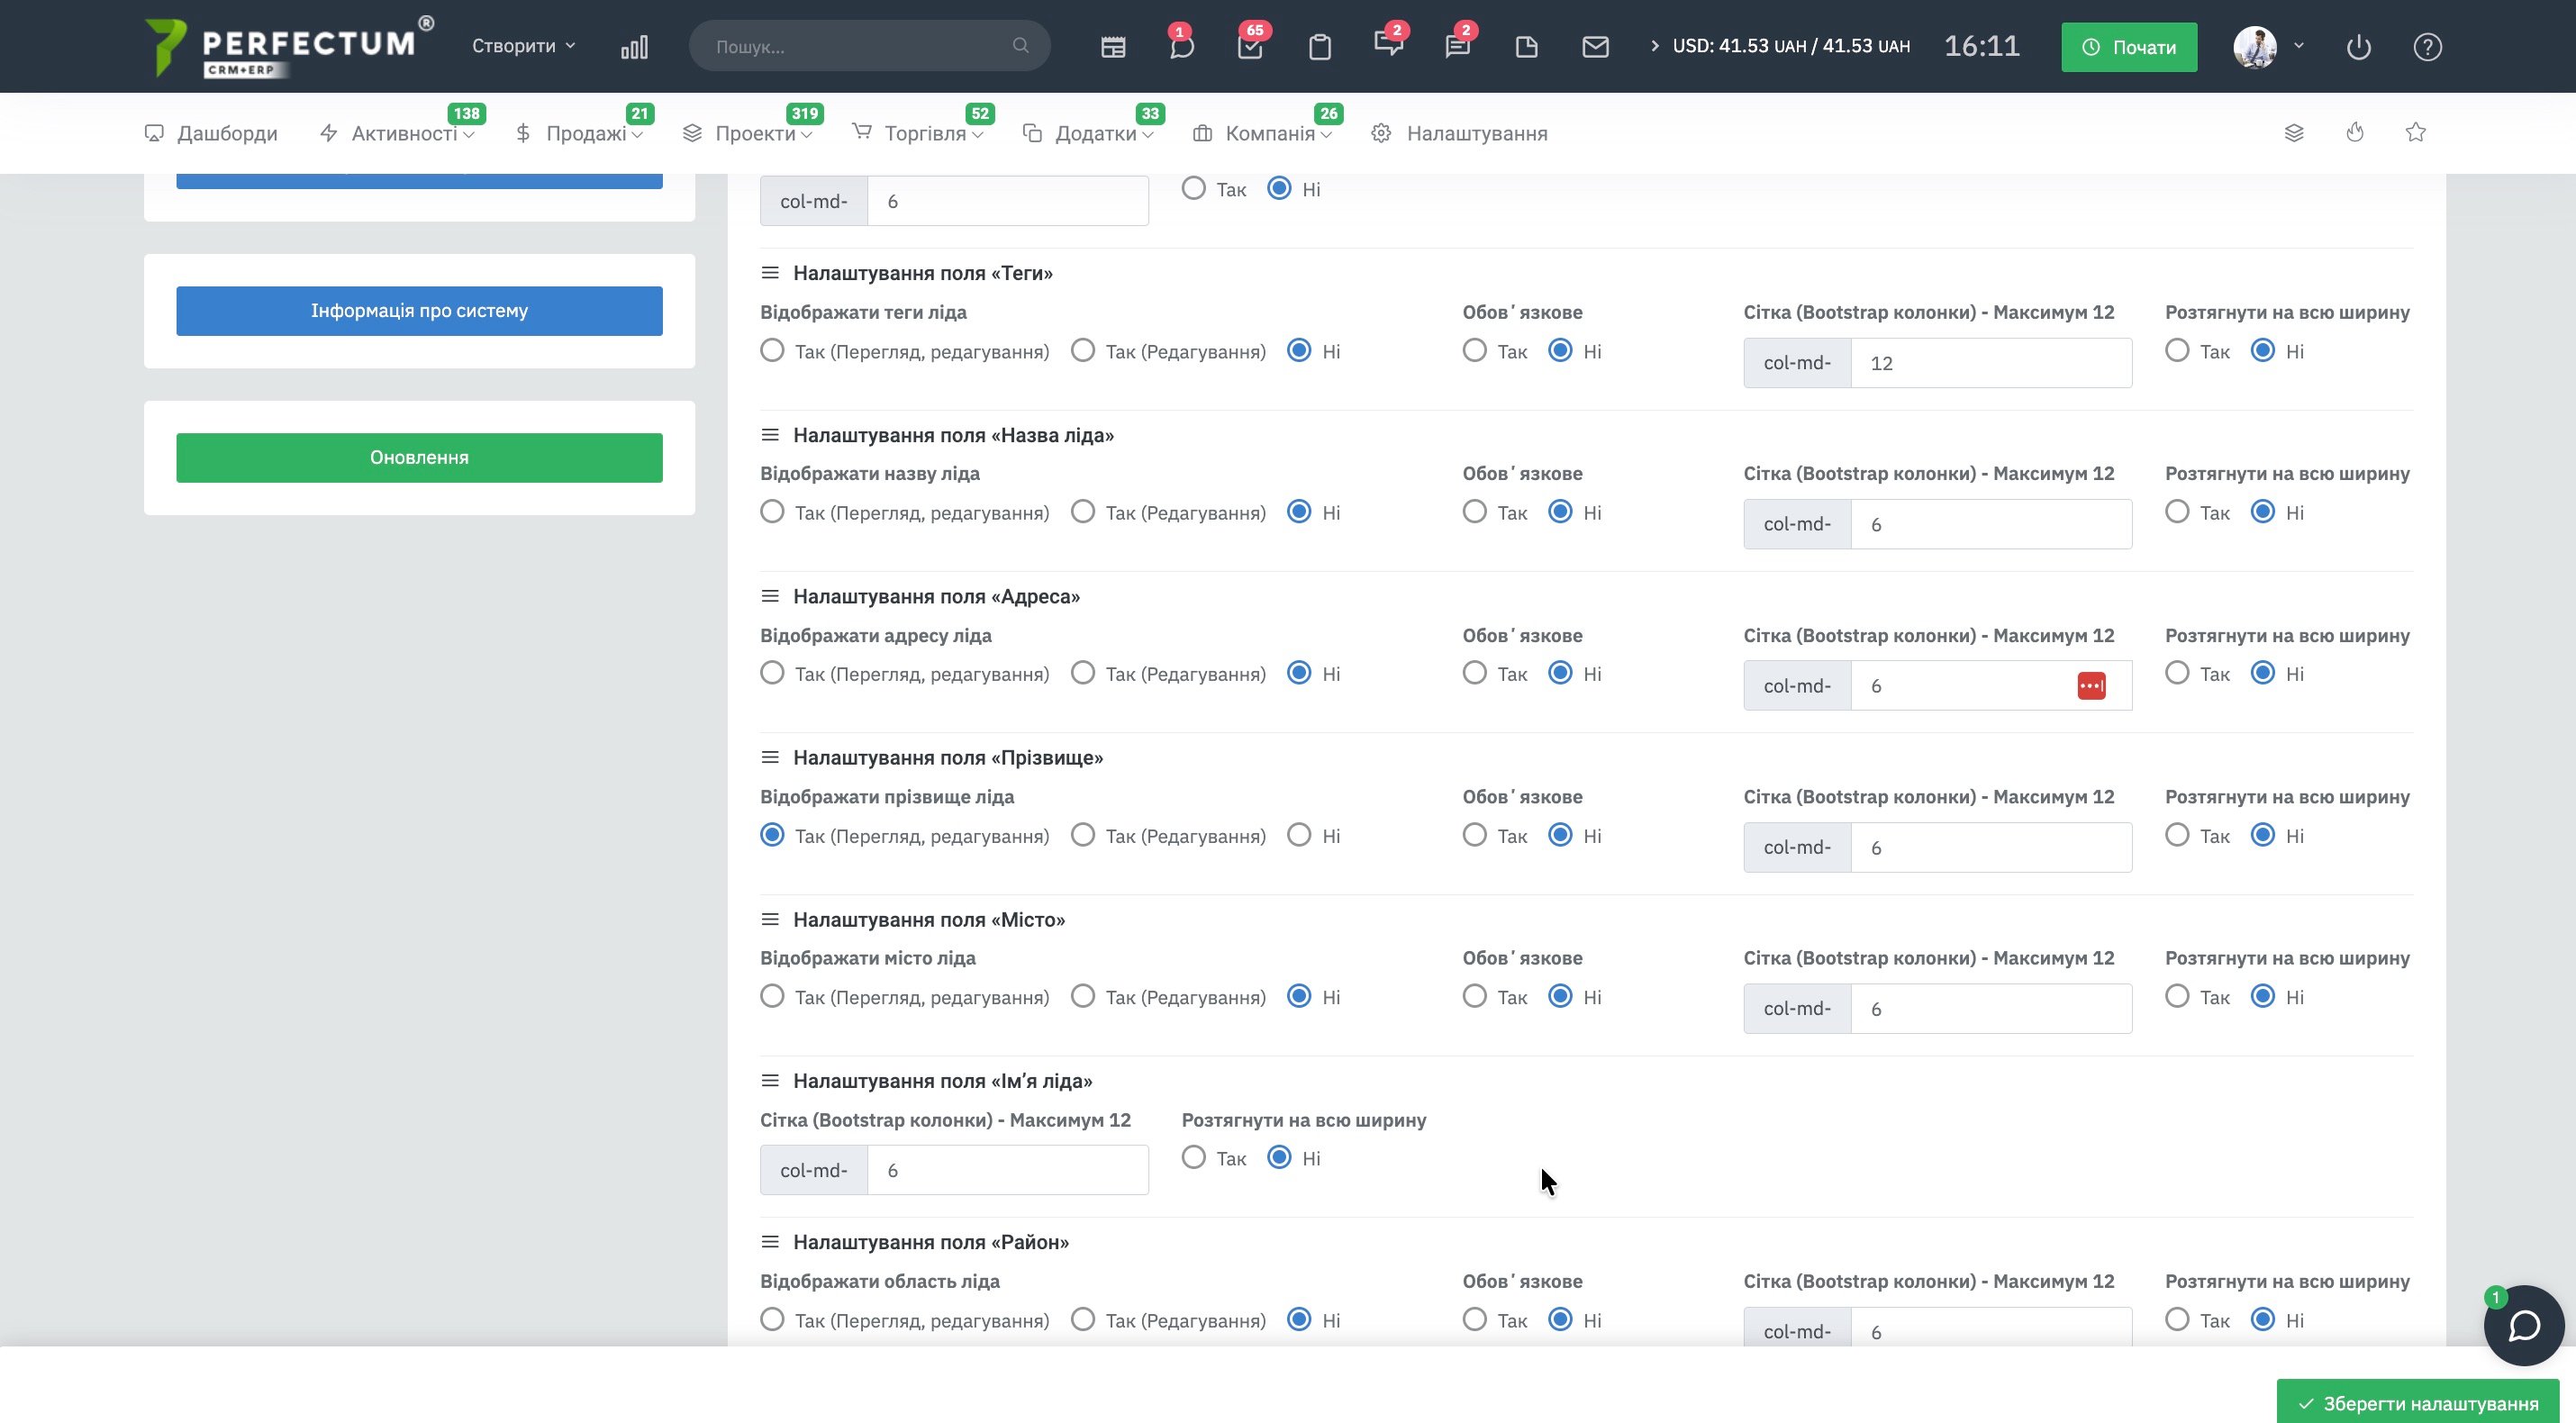Click the calendar icon in top bar
This screenshot has width=2576, height=1423.
pyautogui.click(x=1113, y=47)
